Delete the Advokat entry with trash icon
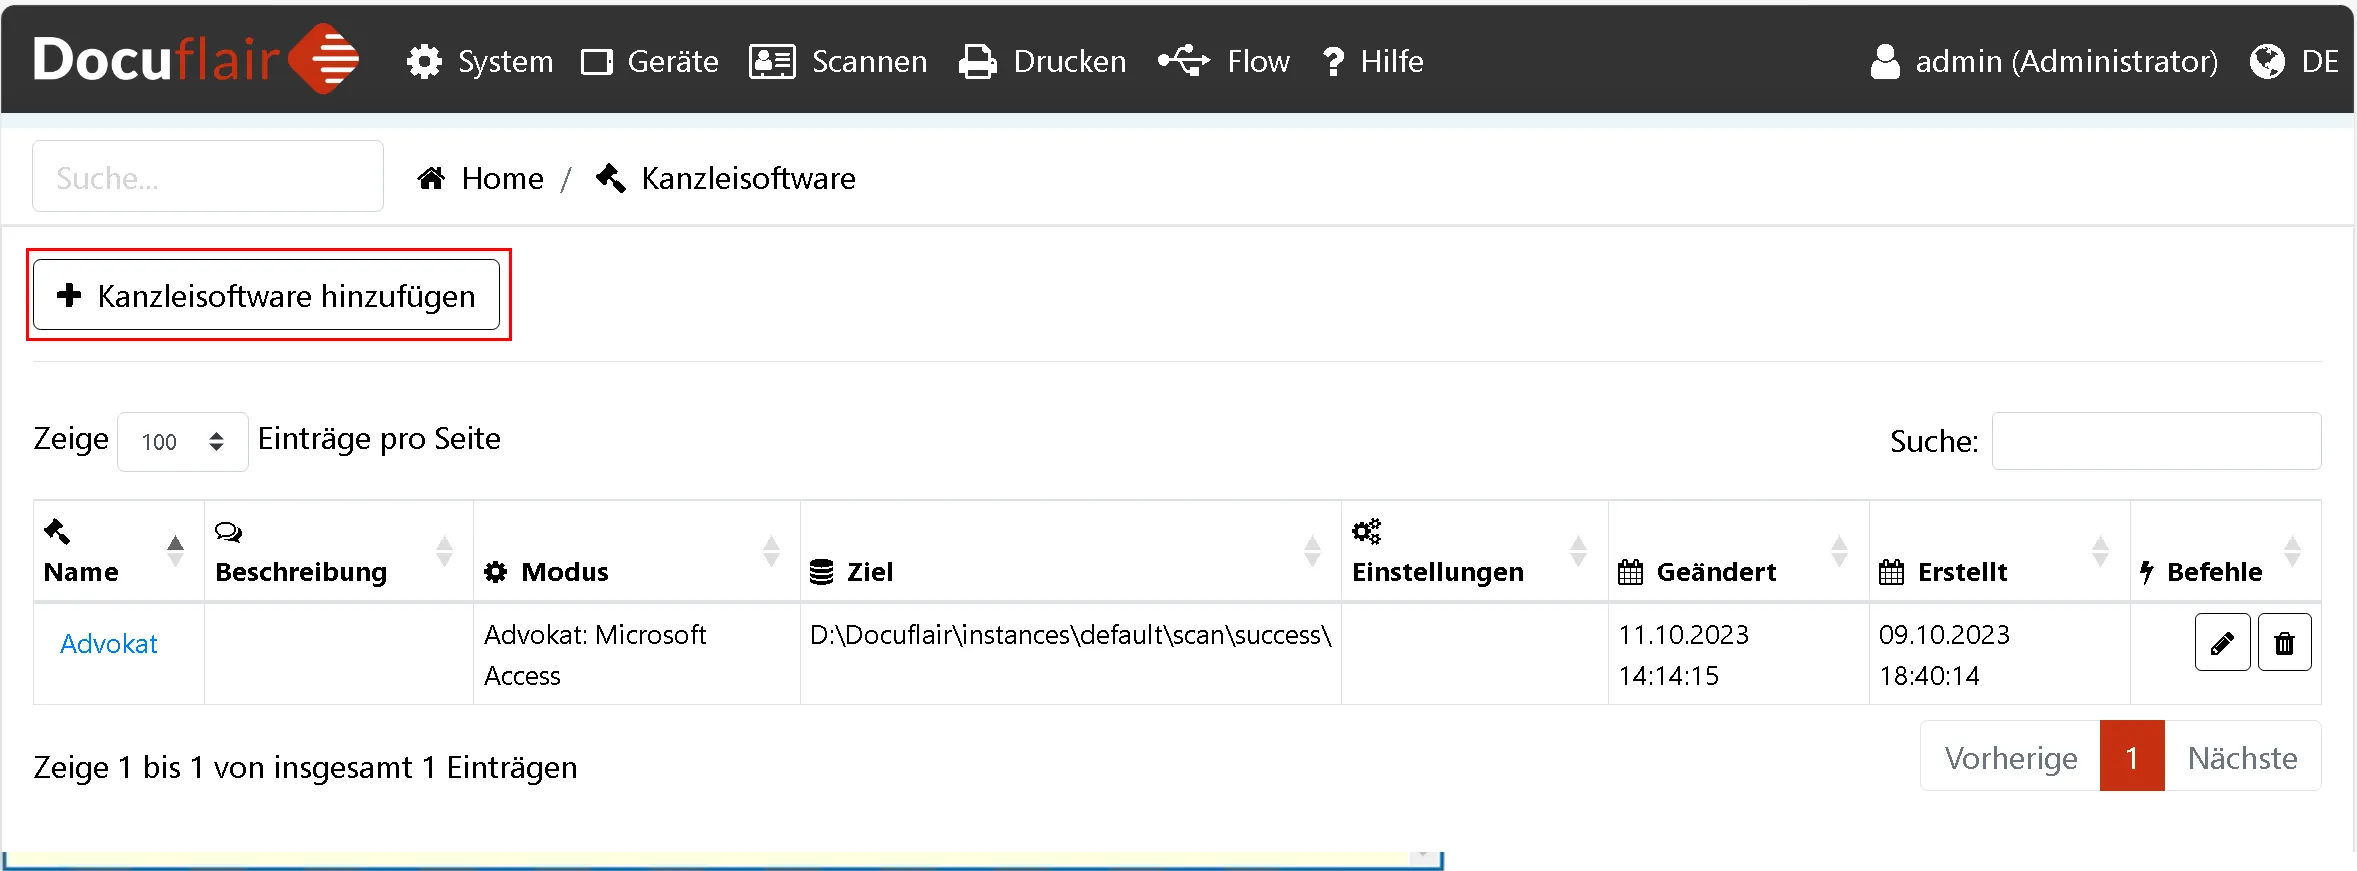The image size is (2357, 871). coord(2284,643)
